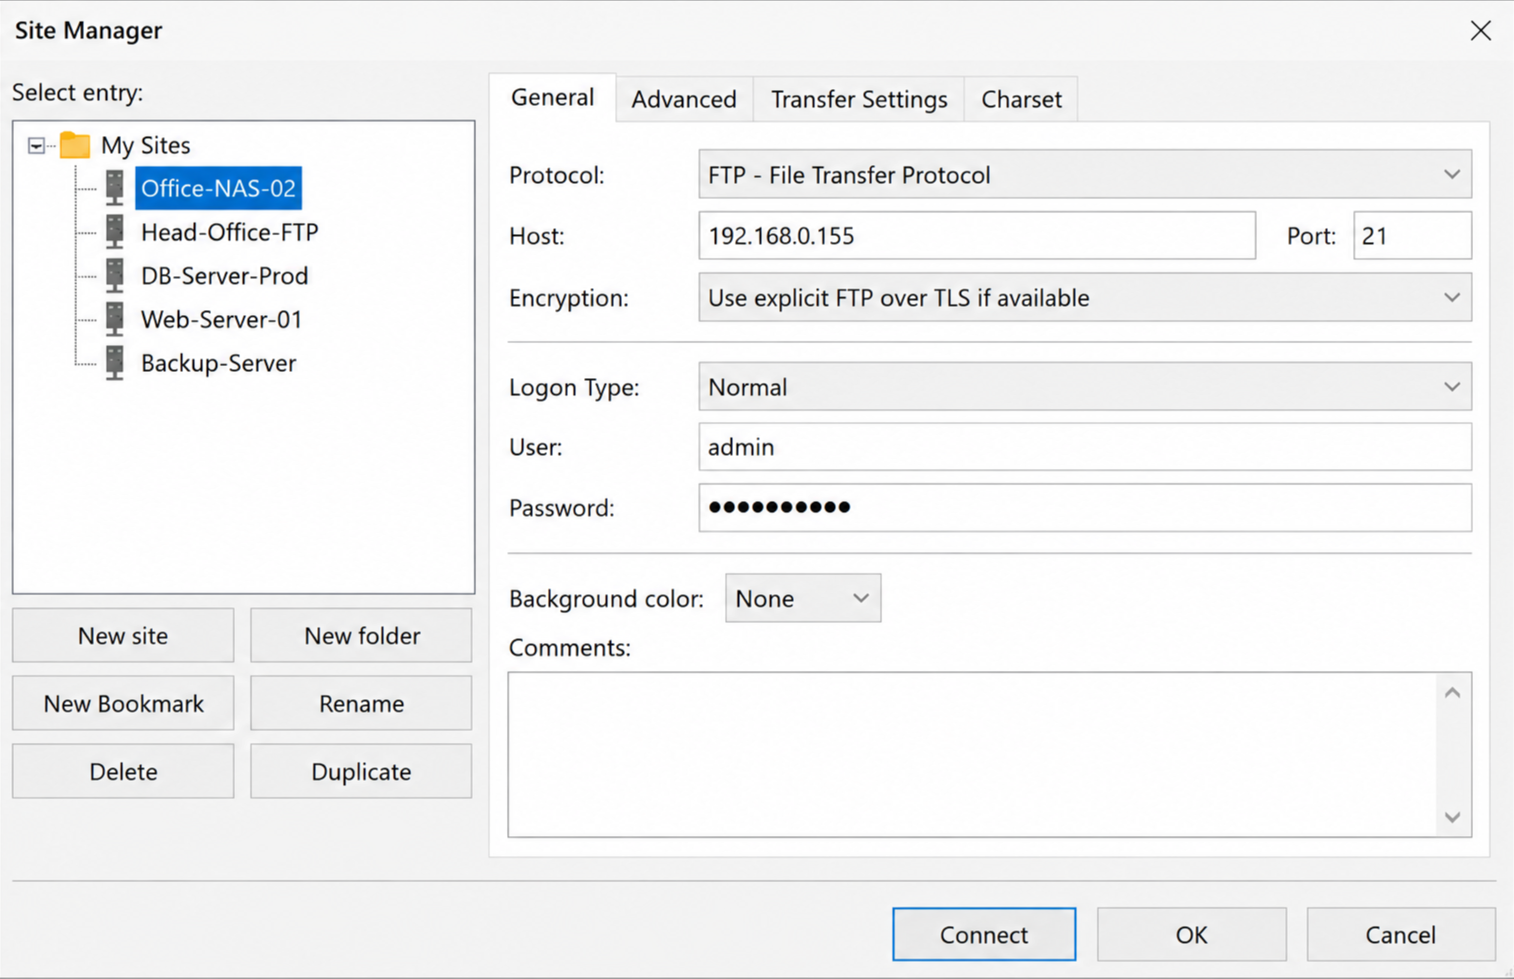Click the My Sites folder icon
The image size is (1514, 979).
point(75,145)
